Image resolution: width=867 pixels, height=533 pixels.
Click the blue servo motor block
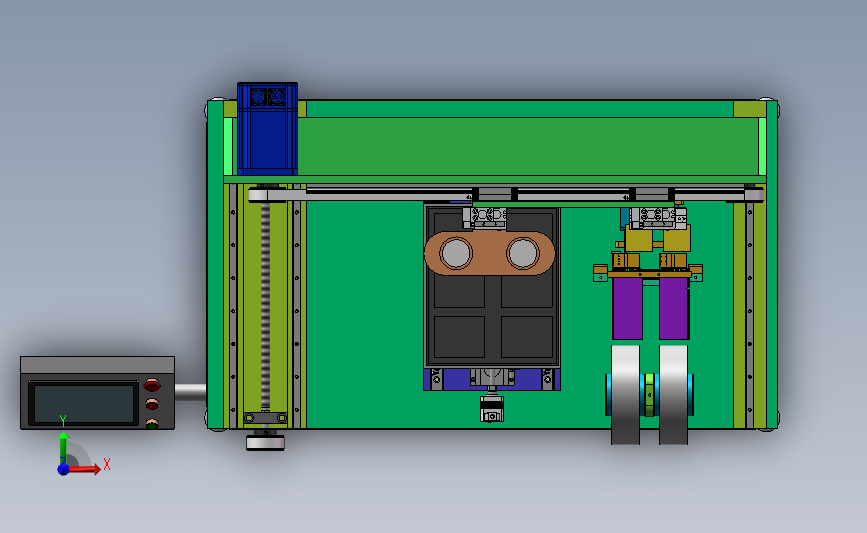pyautogui.click(x=268, y=129)
